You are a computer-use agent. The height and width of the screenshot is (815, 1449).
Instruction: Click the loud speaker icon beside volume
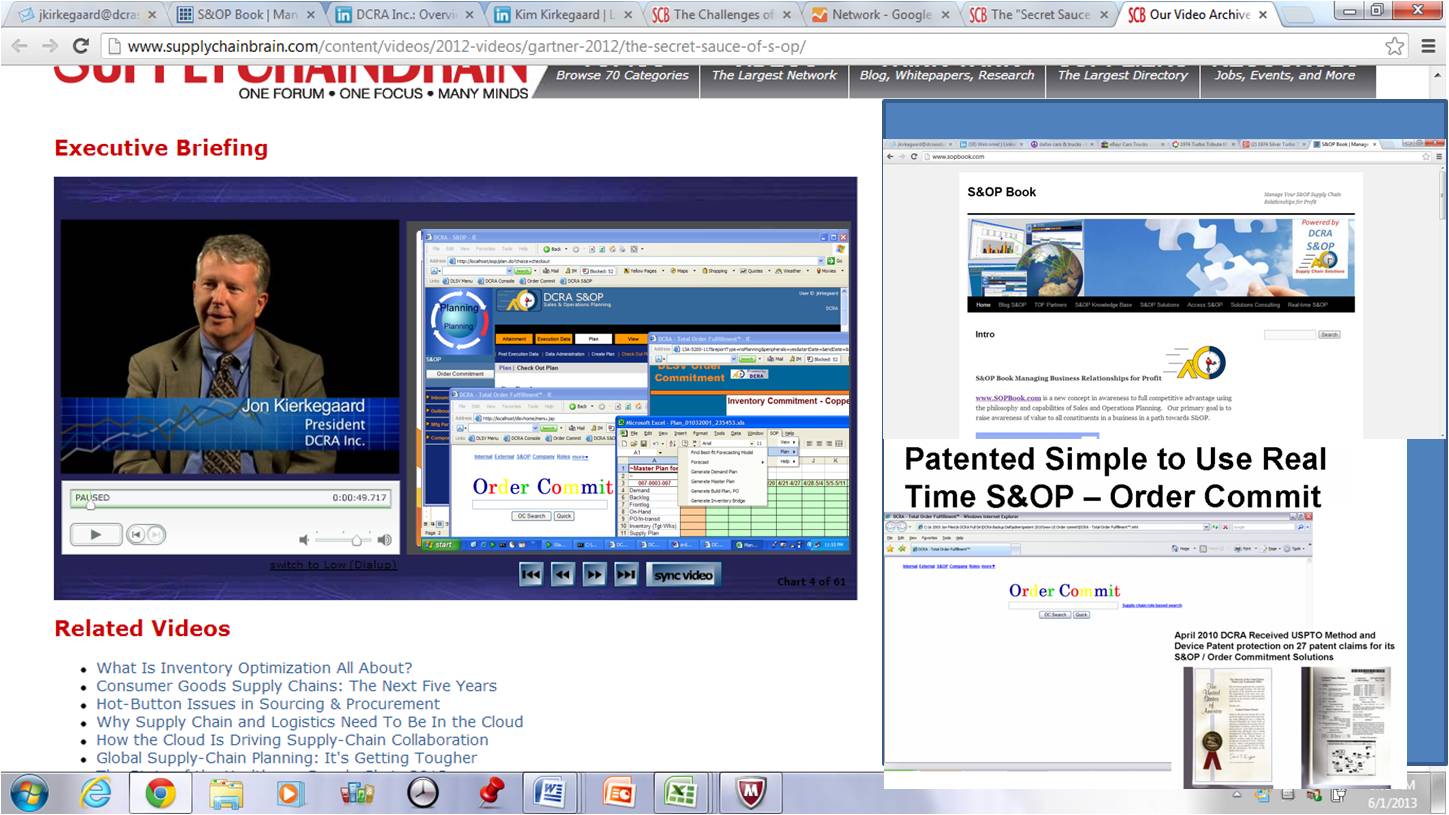pos(384,540)
